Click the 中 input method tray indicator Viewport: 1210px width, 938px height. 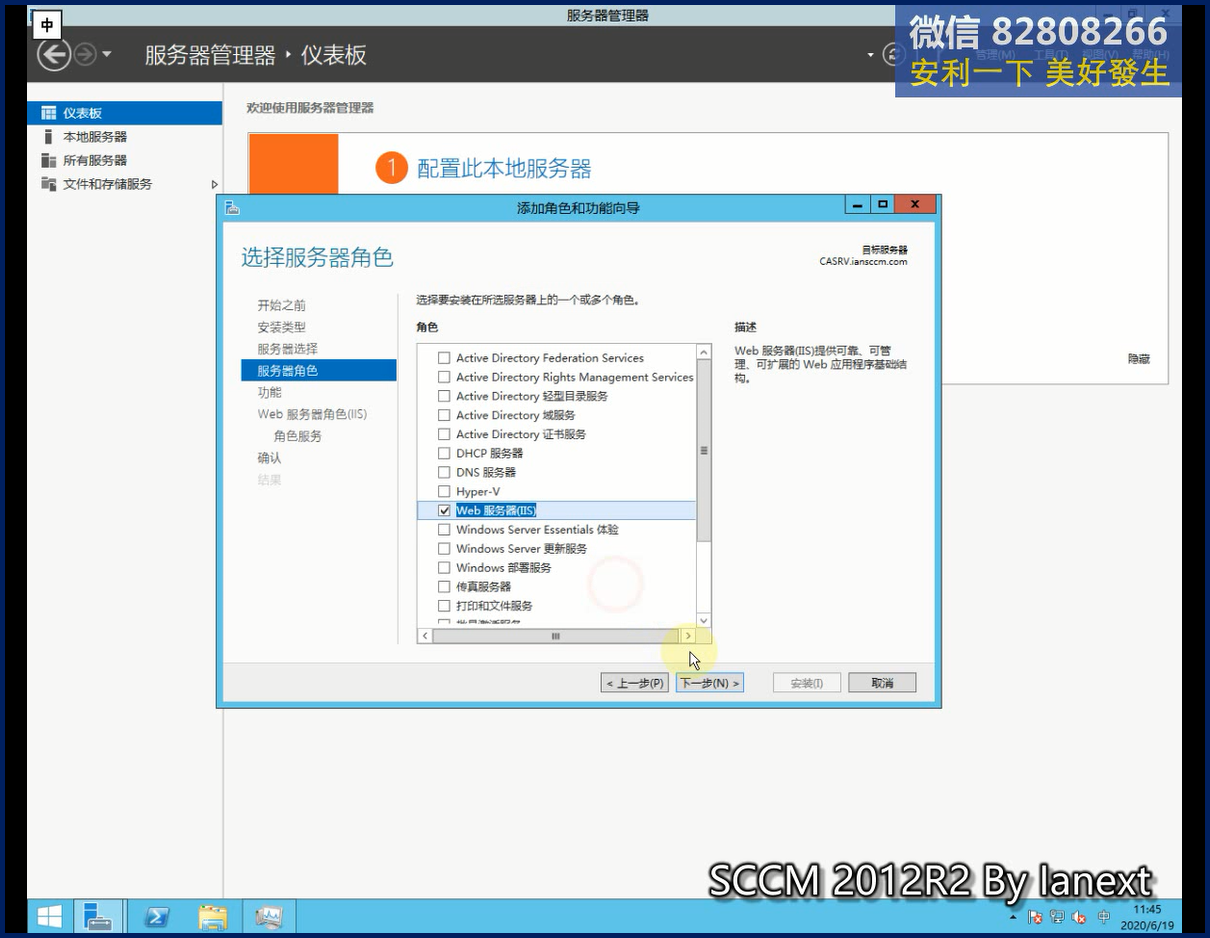1104,917
